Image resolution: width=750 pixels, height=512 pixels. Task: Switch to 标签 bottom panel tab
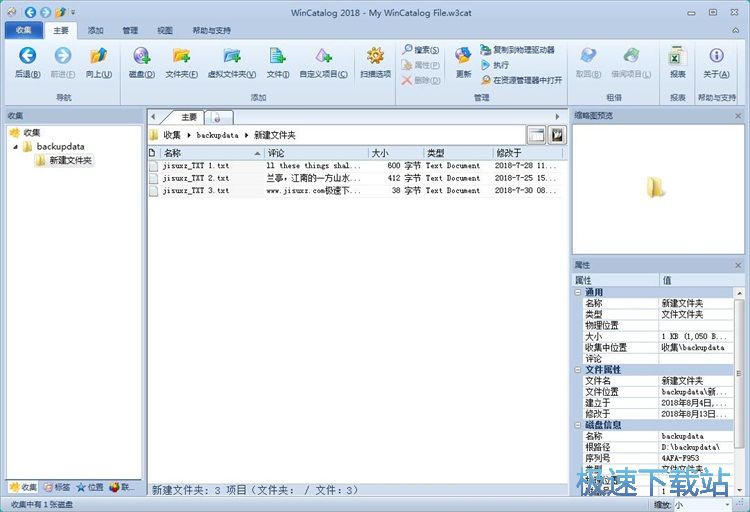pyautogui.click(x=57, y=487)
